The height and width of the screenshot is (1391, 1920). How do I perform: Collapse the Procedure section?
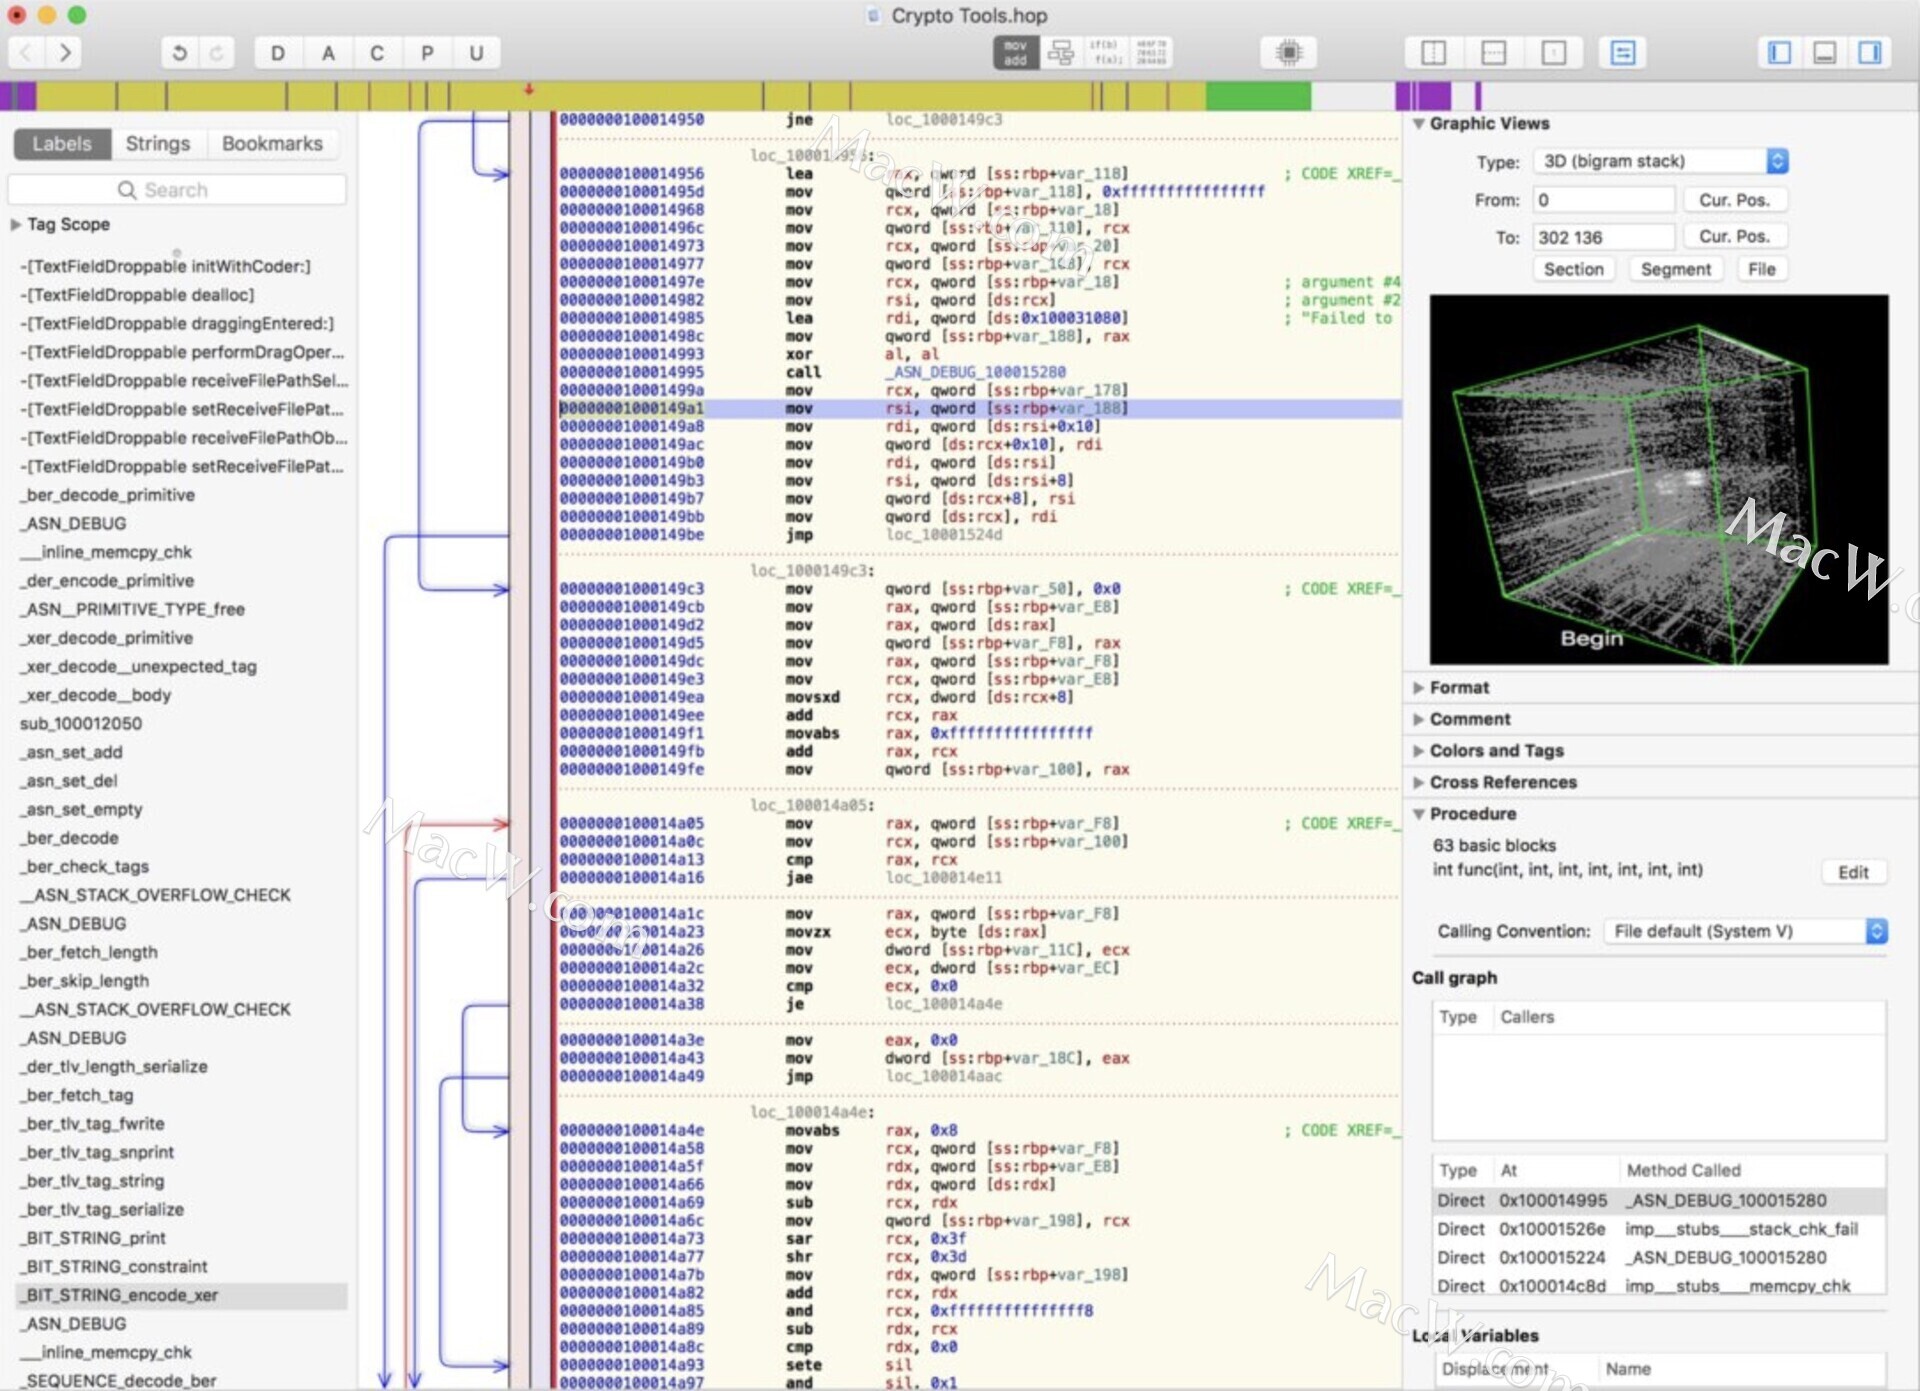(x=1418, y=814)
